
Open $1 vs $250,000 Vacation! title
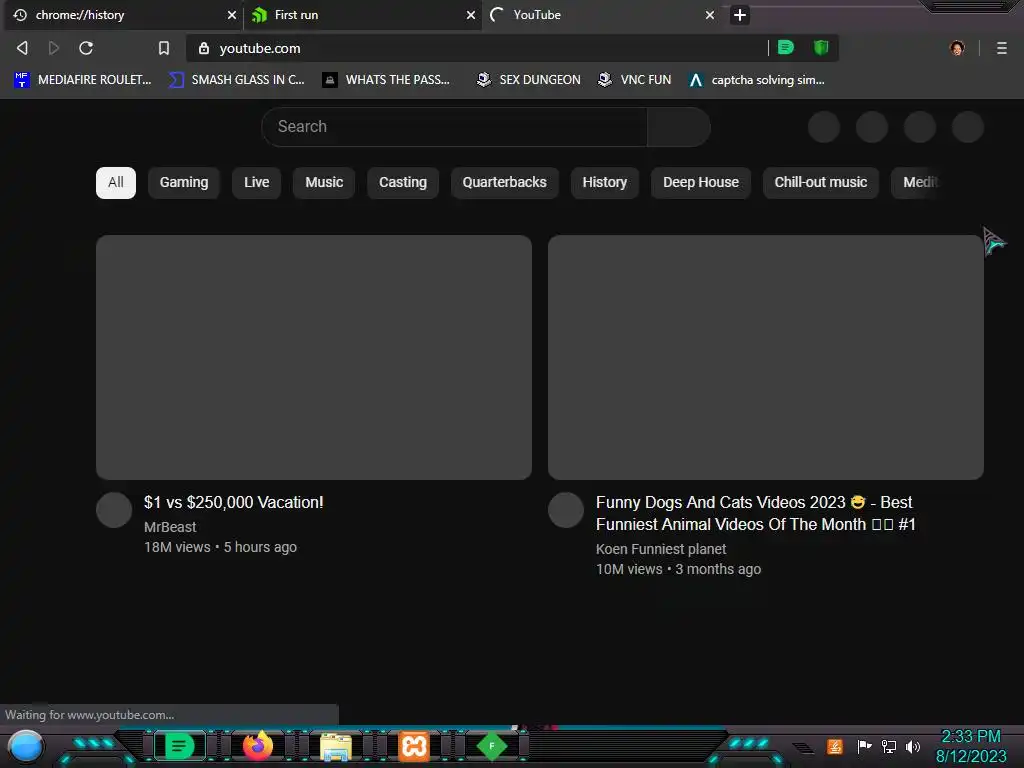pos(234,502)
